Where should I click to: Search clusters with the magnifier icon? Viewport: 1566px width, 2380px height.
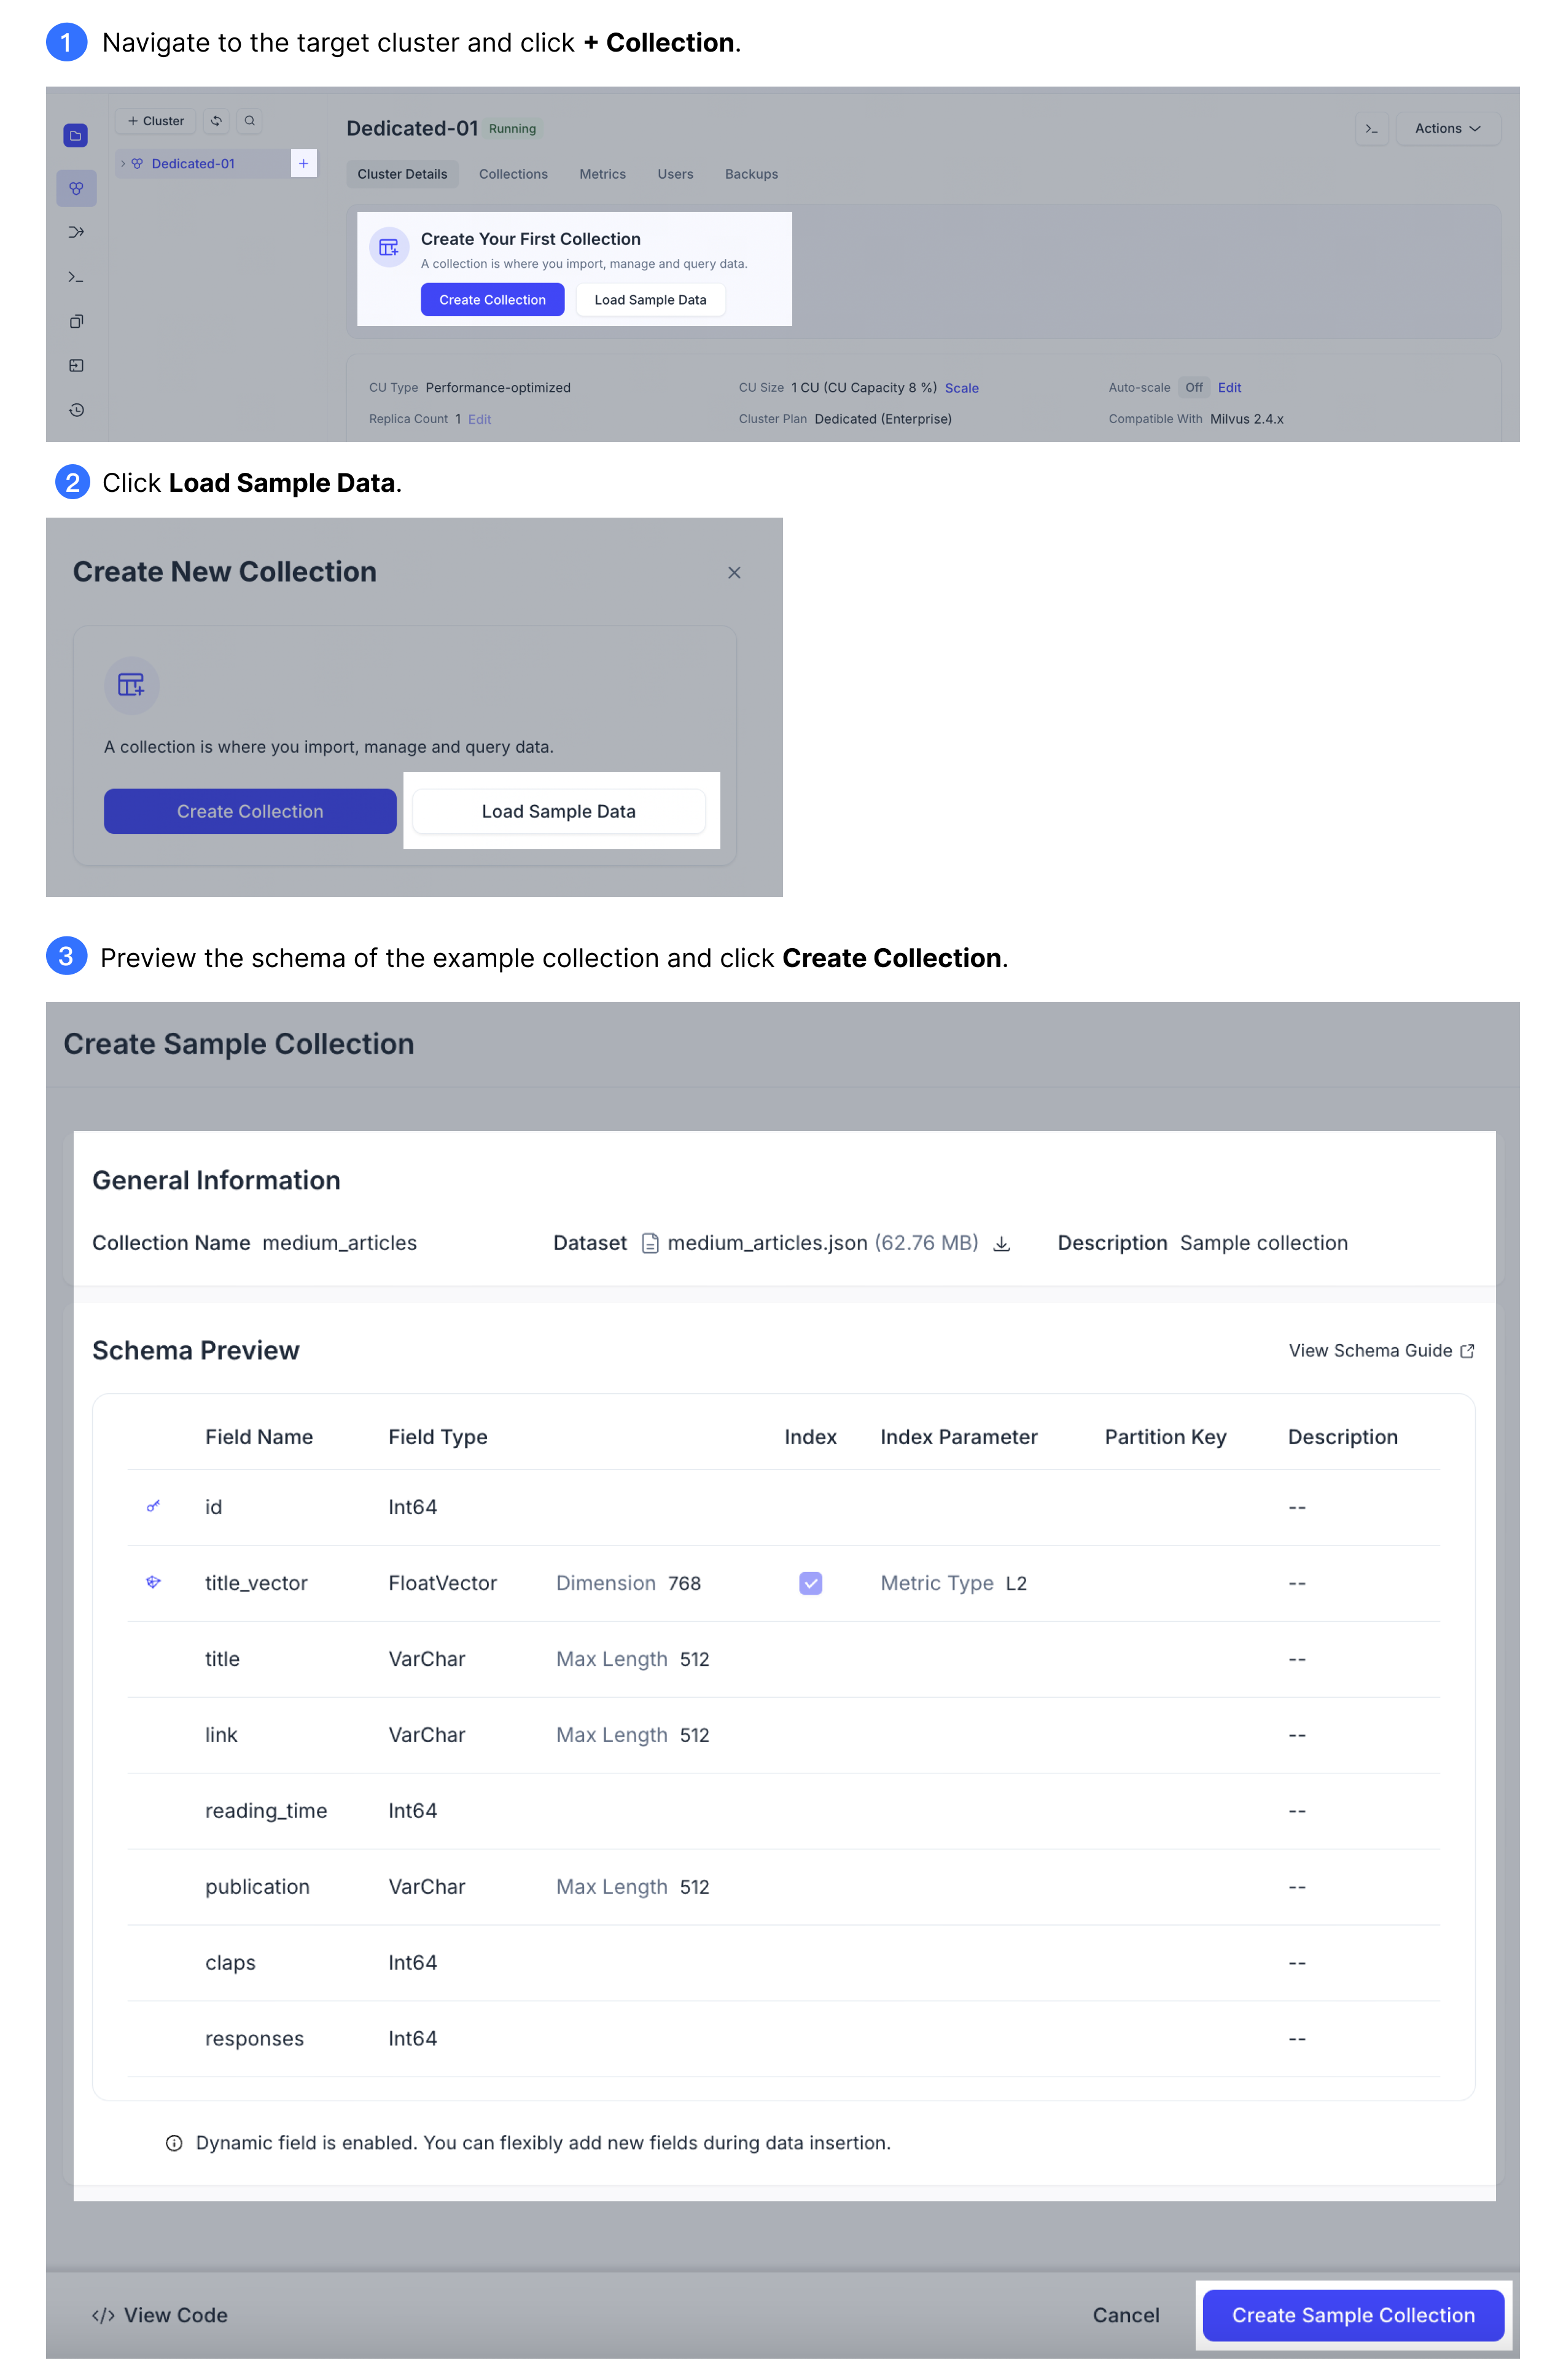250,121
